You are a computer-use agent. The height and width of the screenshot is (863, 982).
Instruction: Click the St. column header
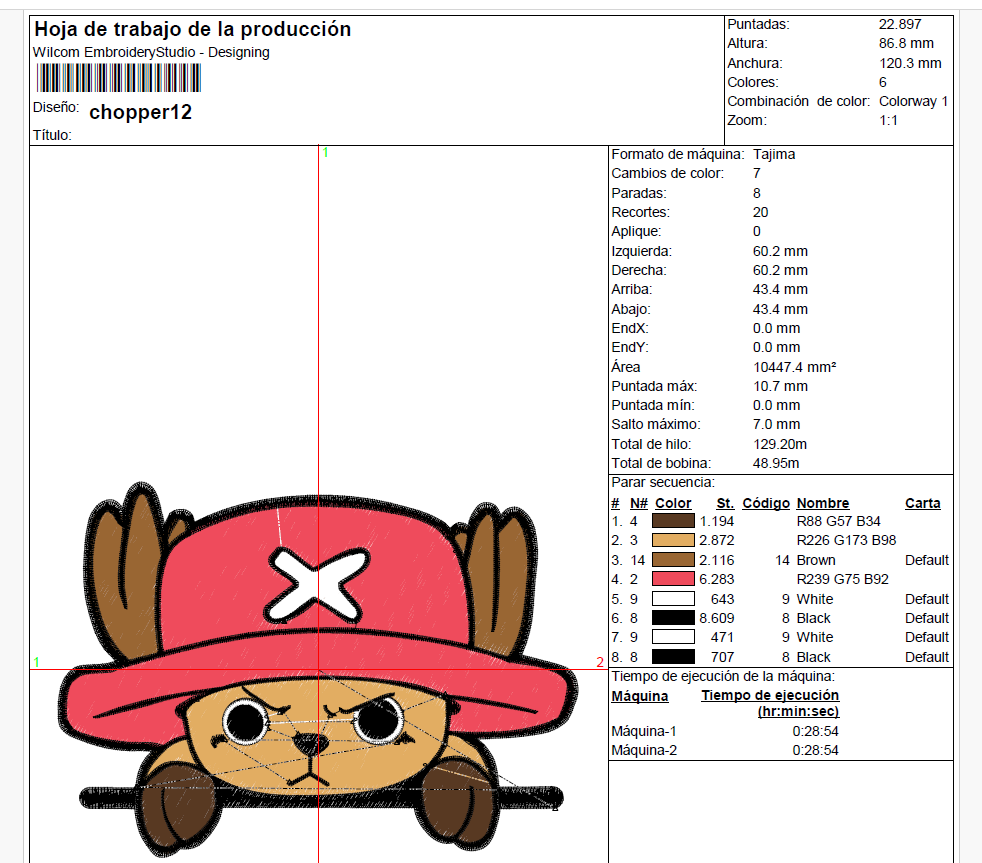click(x=725, y=504)
